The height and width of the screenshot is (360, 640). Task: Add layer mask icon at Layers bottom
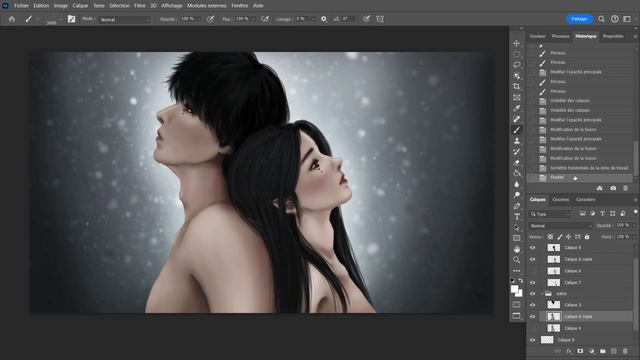pos(580,351)
